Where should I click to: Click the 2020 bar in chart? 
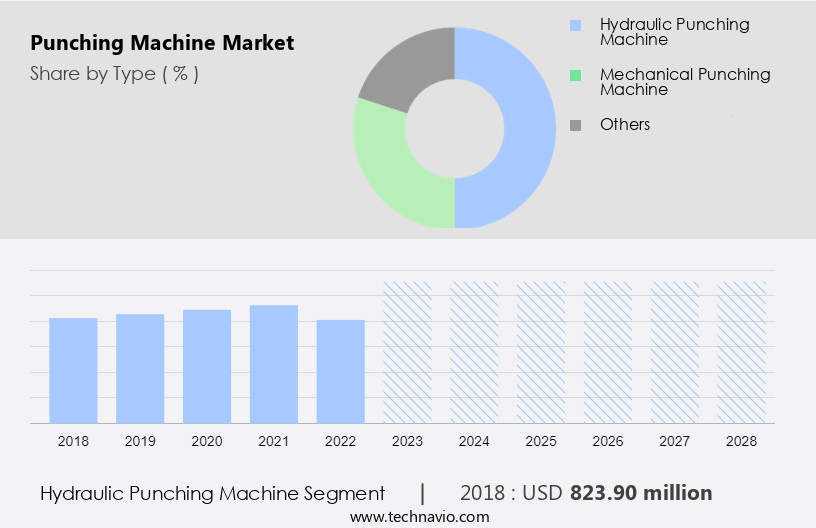tap(207, 366)
